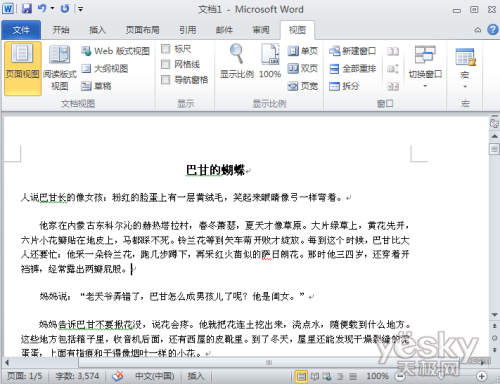Image resolution: width=500 pixels, height=384 pixels.
Task: Click Save icon in Quick Access Toolbar
Action: [x=27, y=8]
